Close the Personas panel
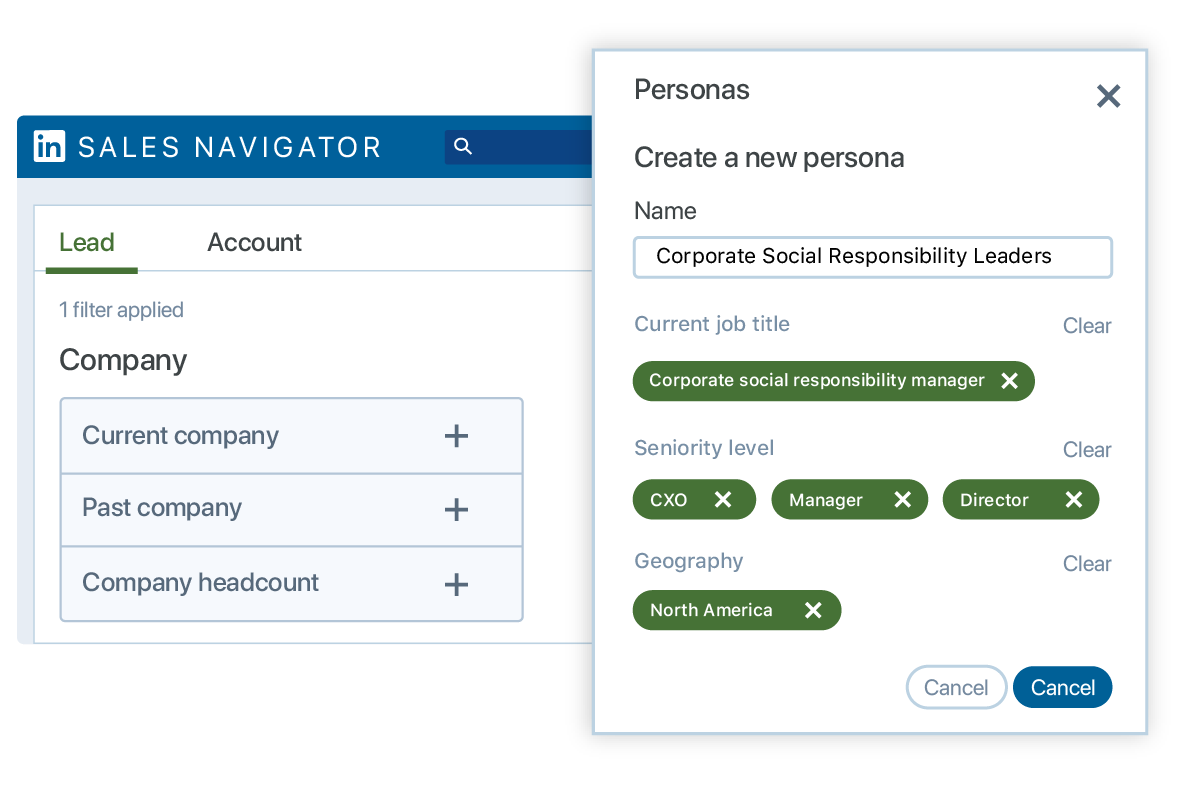The width and height of the screenshot is (1200, 788). [1108, 96]
